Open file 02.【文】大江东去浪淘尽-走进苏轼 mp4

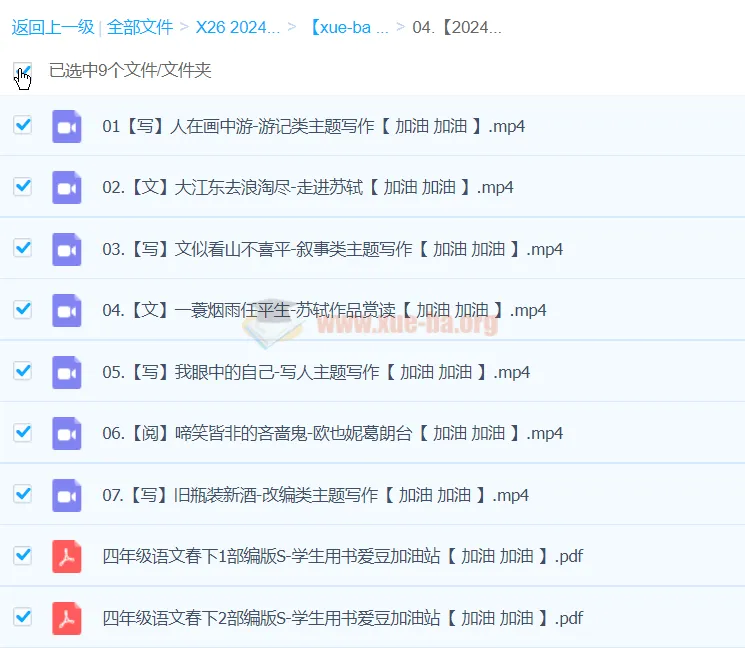pos(308,187)
